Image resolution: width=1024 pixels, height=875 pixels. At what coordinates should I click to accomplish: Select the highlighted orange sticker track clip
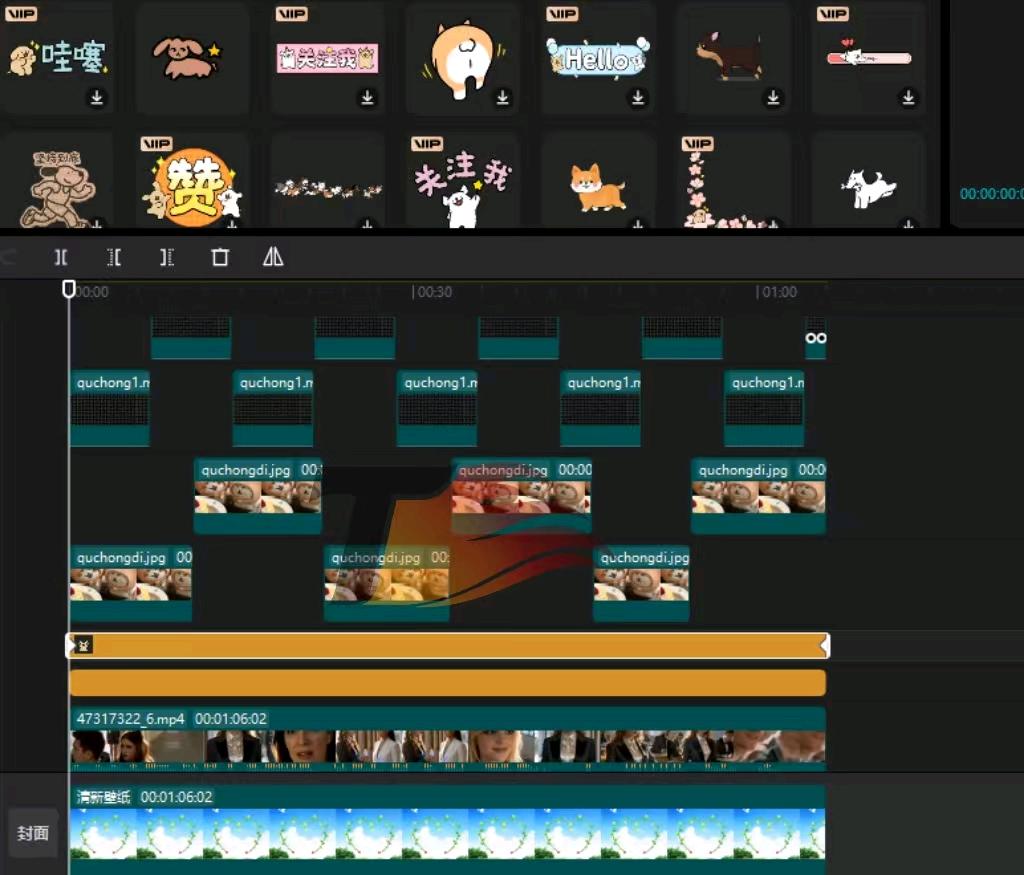(448, 646)
